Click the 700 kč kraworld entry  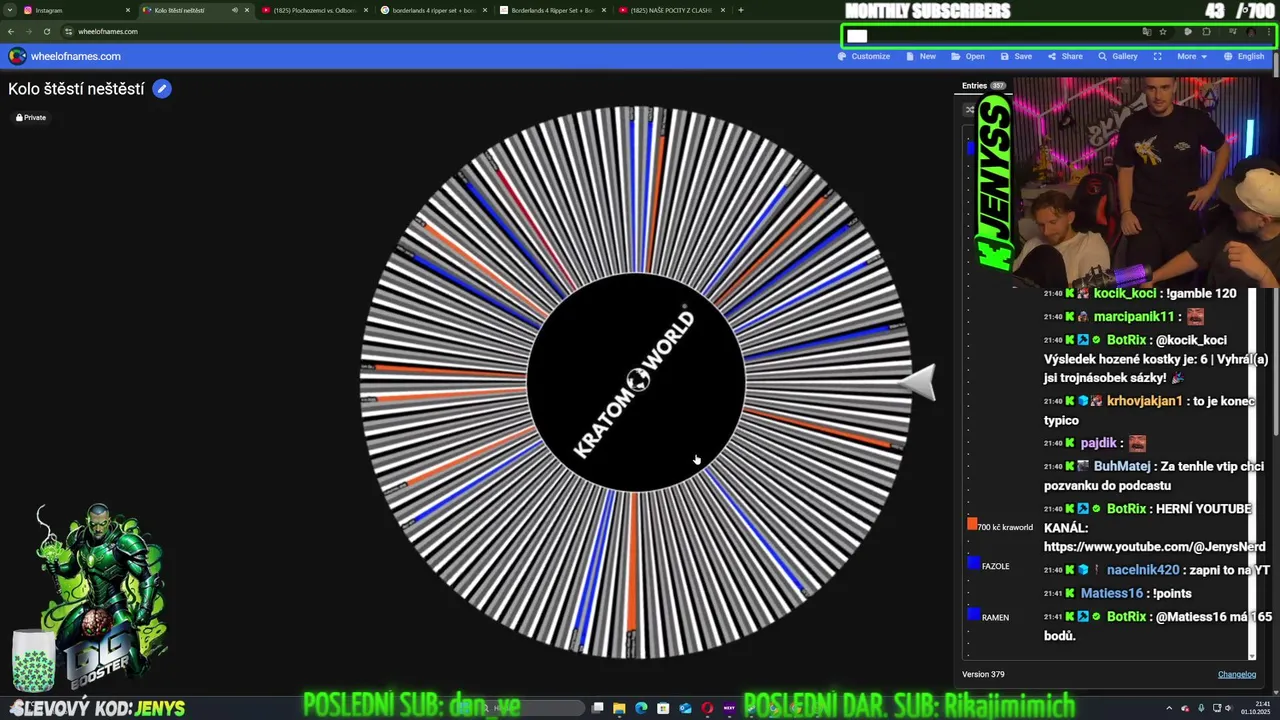coord(1005,527)
